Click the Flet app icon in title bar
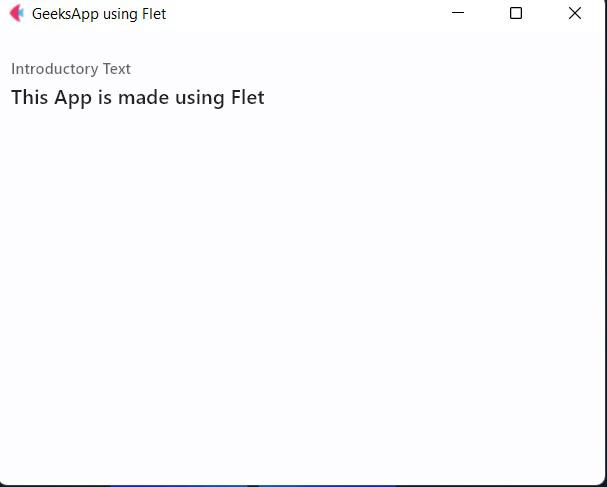Screen dimensions: 607x487 click(x=17, y=13)
